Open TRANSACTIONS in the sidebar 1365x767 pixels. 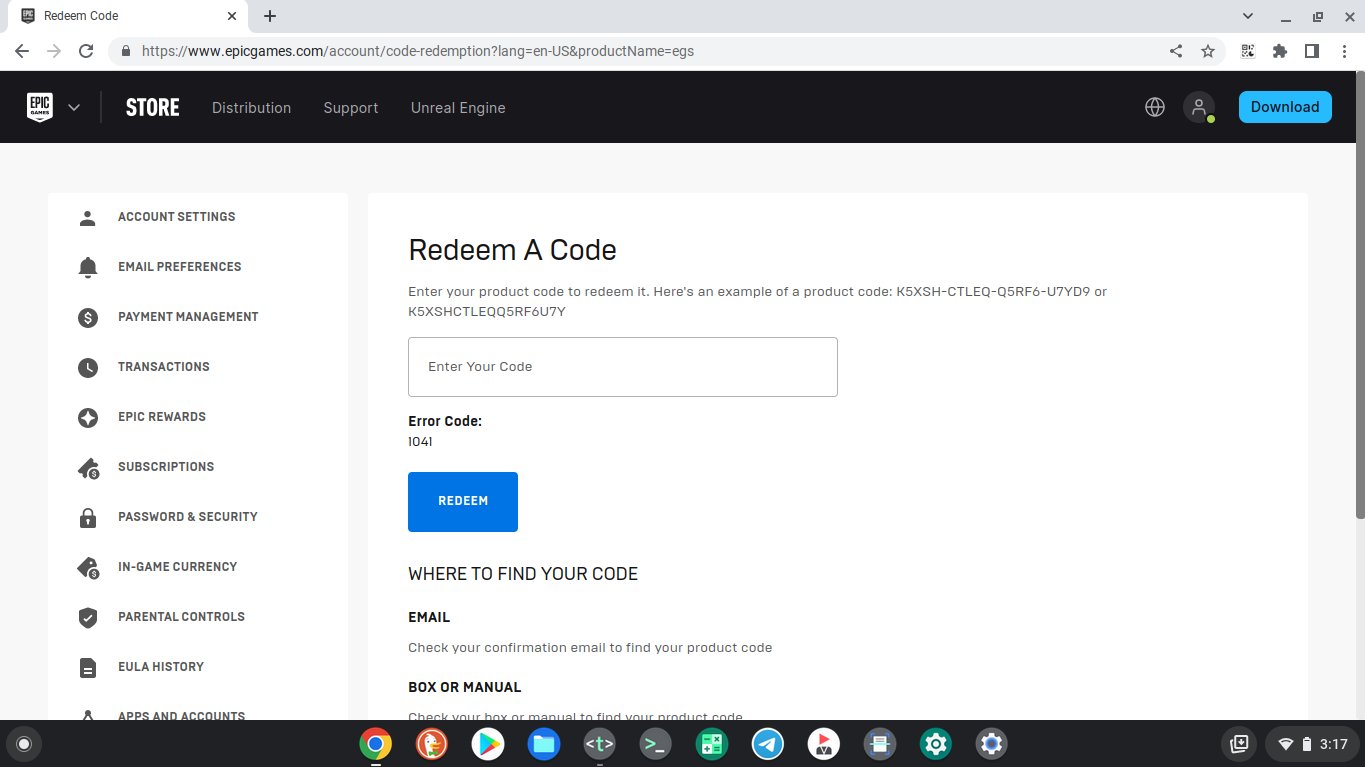tap(164, 367)
